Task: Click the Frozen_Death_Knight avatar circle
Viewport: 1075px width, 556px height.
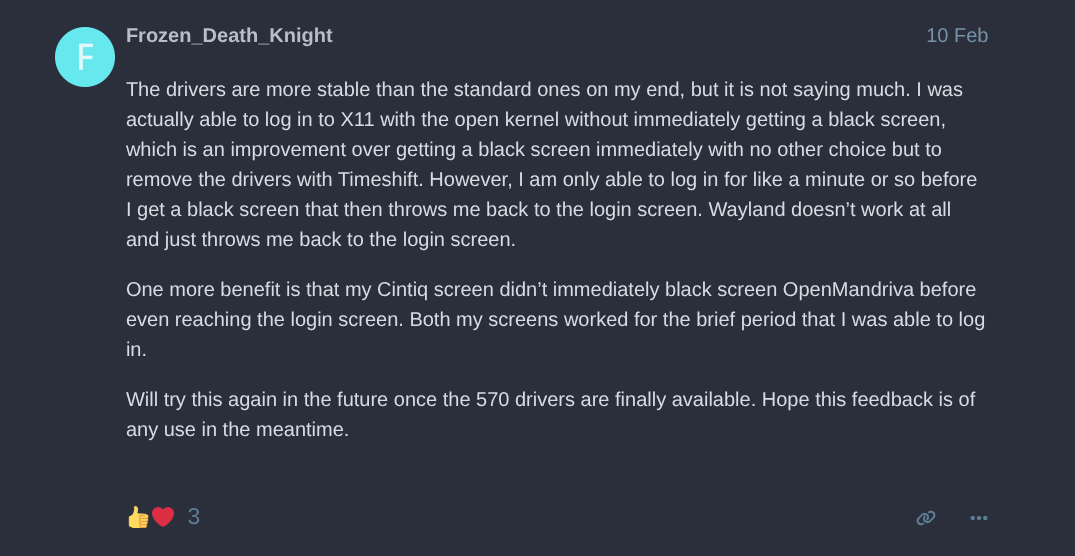Action: [x=85, y=57]
